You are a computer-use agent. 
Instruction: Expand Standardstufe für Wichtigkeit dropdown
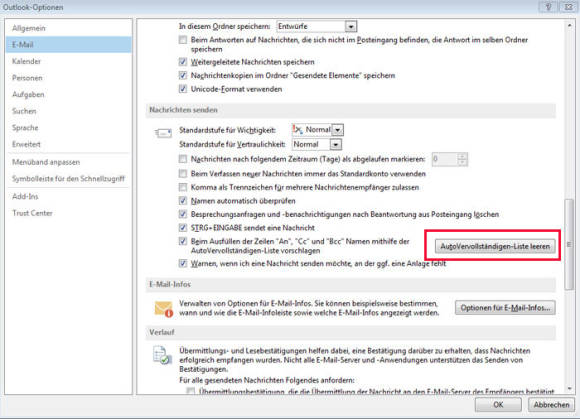pyautogui.click(x=337, y=130)
